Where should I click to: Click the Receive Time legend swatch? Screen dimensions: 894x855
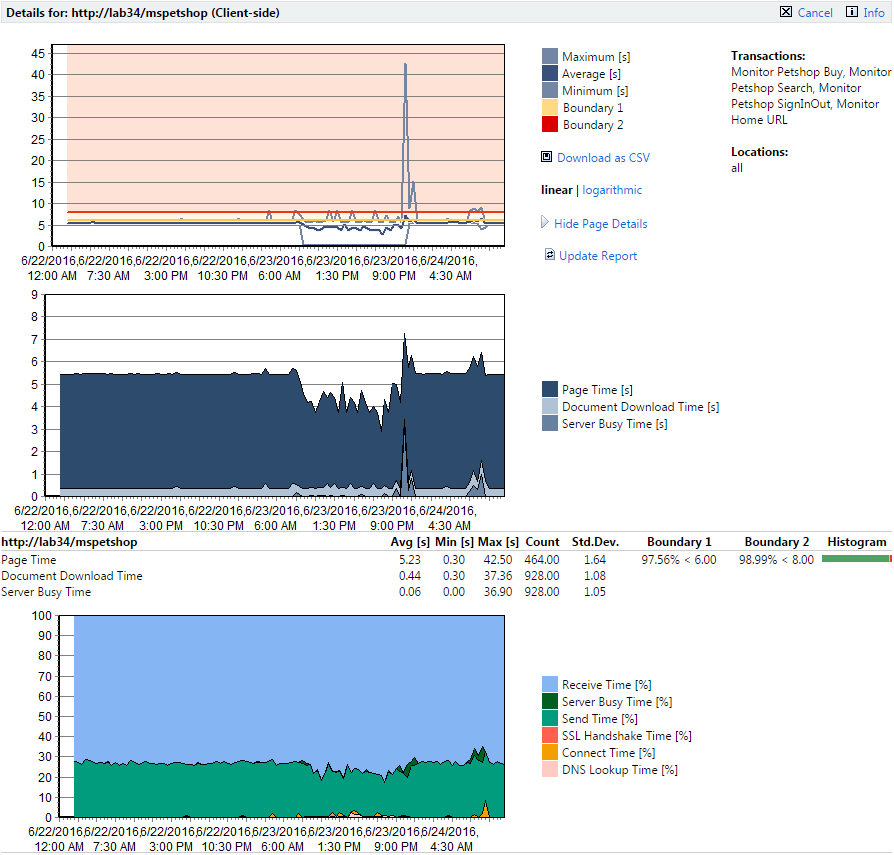coord(550,685)
